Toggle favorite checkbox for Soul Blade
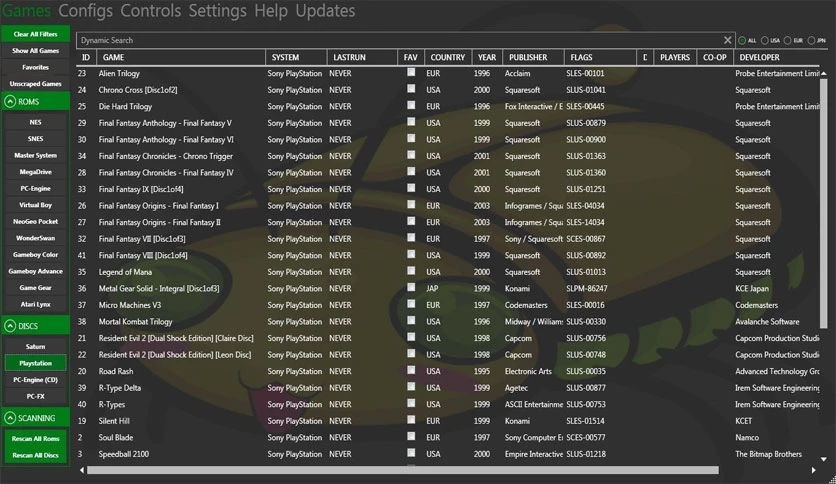The height and width of the screenshot is (484, 836). [411, 437]
